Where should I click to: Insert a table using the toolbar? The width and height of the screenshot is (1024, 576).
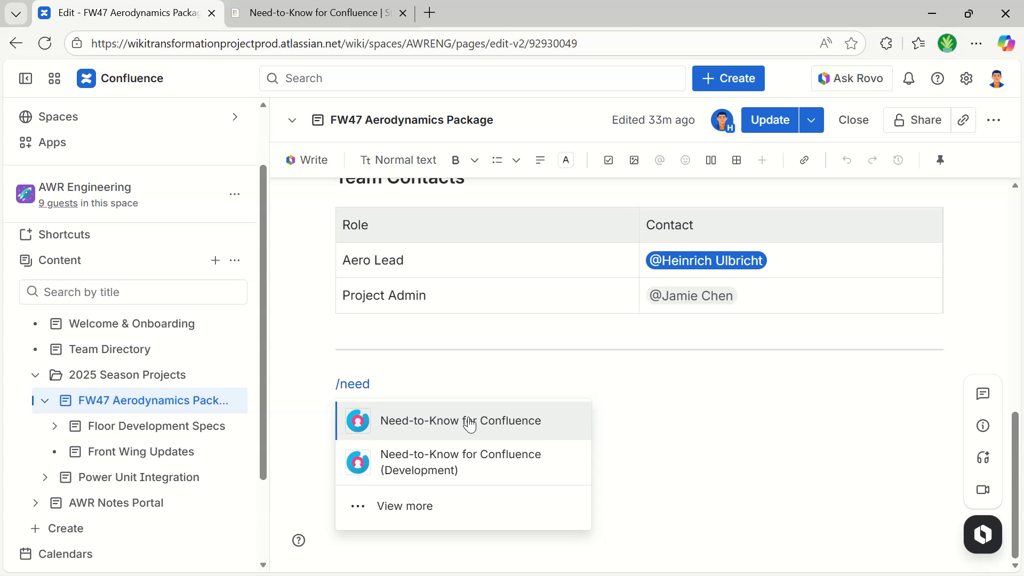click(736, 160)
